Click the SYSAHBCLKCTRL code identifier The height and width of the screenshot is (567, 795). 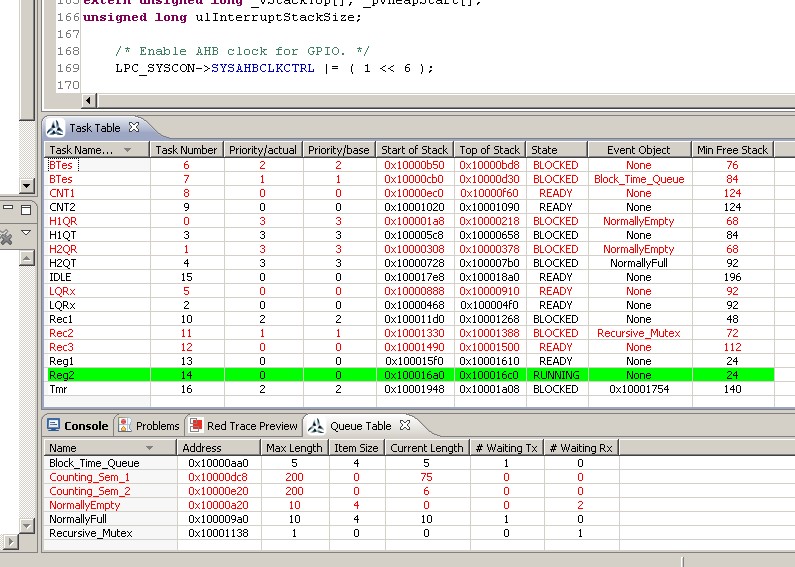(263, 68)
